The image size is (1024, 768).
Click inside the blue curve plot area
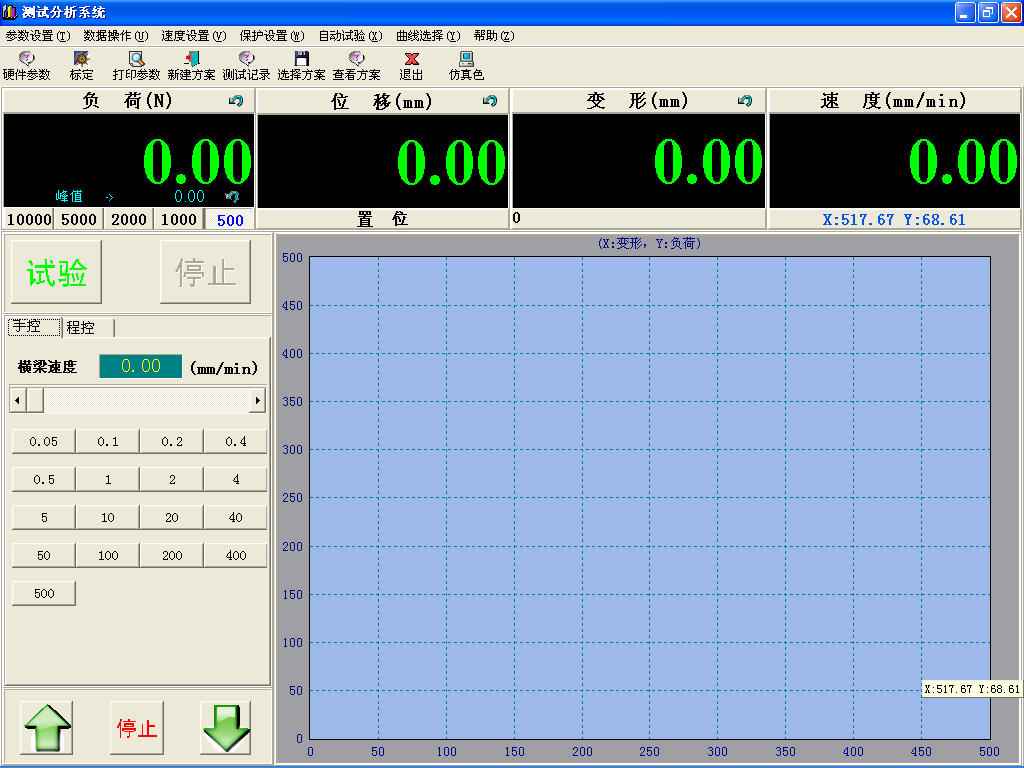click(x=650, y=498)
